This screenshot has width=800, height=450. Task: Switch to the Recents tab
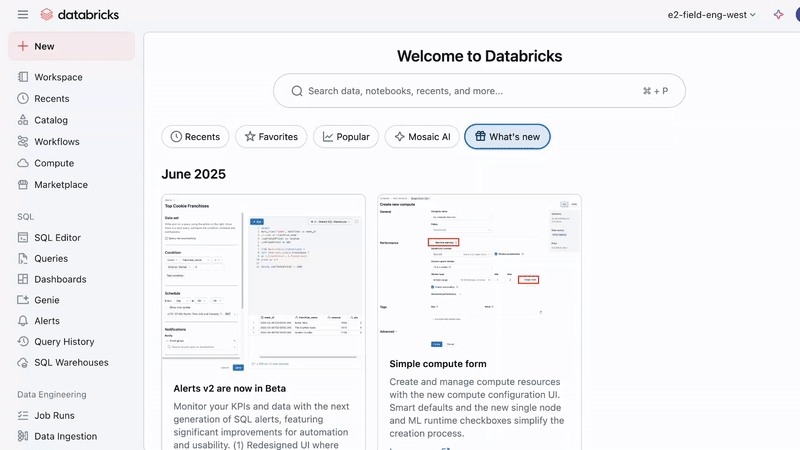click(195, 137)
